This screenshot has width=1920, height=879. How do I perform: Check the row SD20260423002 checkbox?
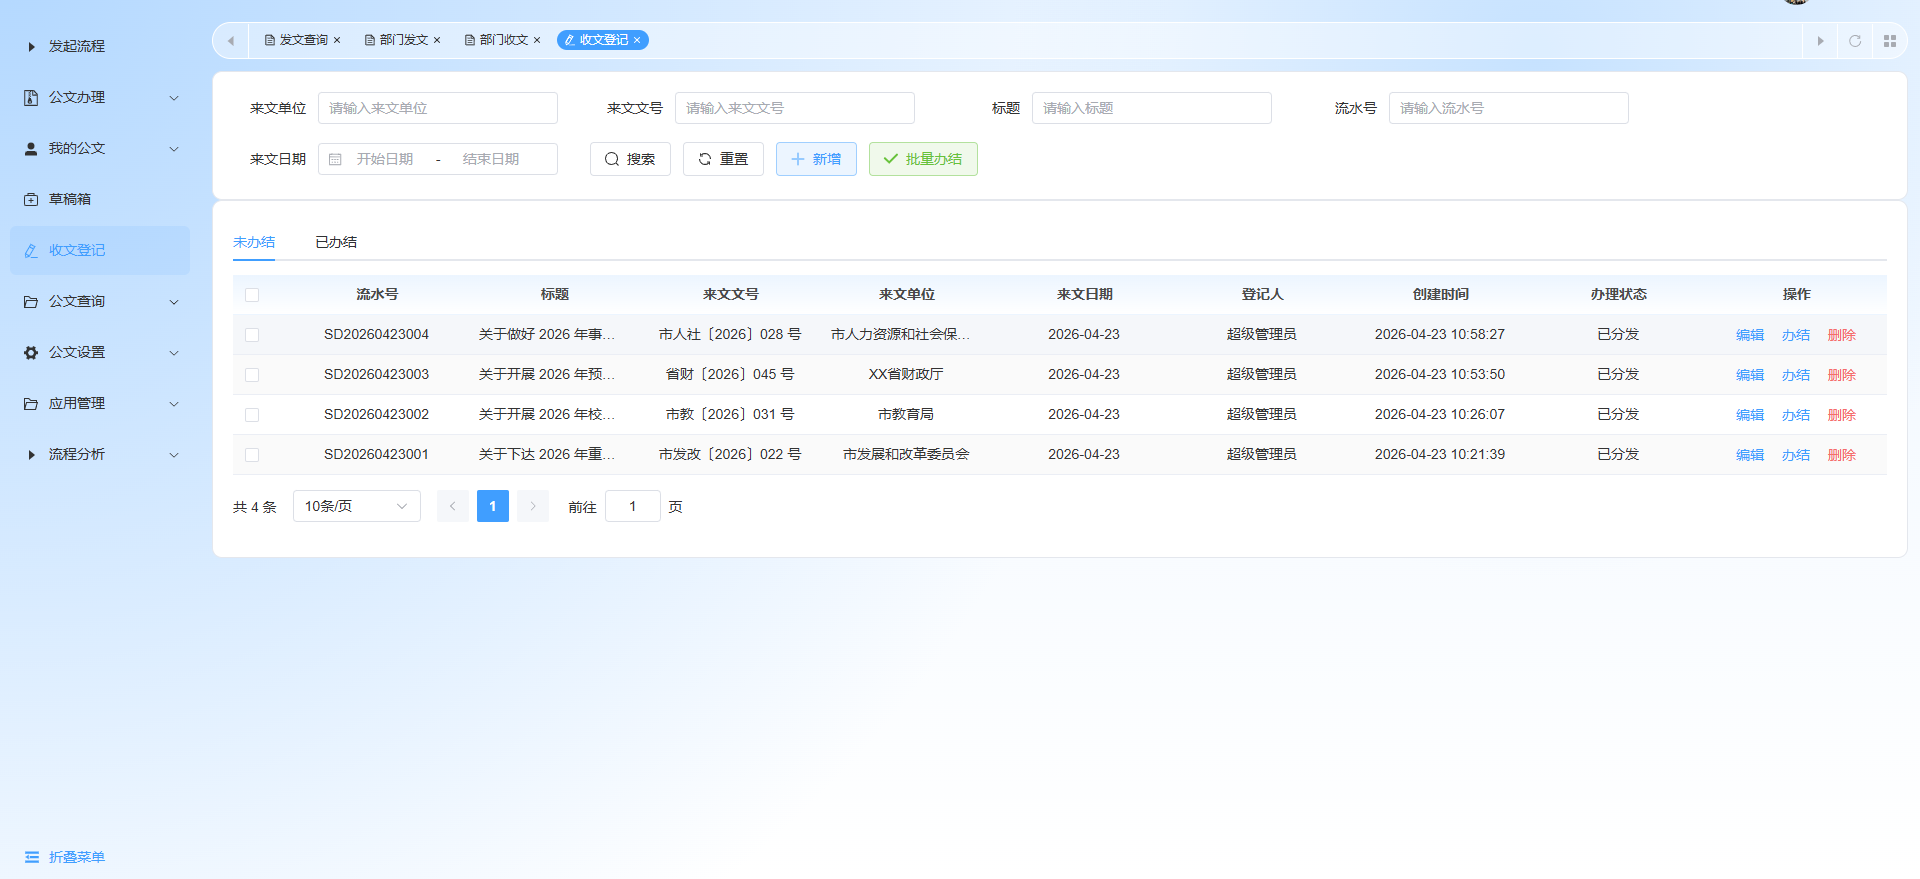point(252,415)
